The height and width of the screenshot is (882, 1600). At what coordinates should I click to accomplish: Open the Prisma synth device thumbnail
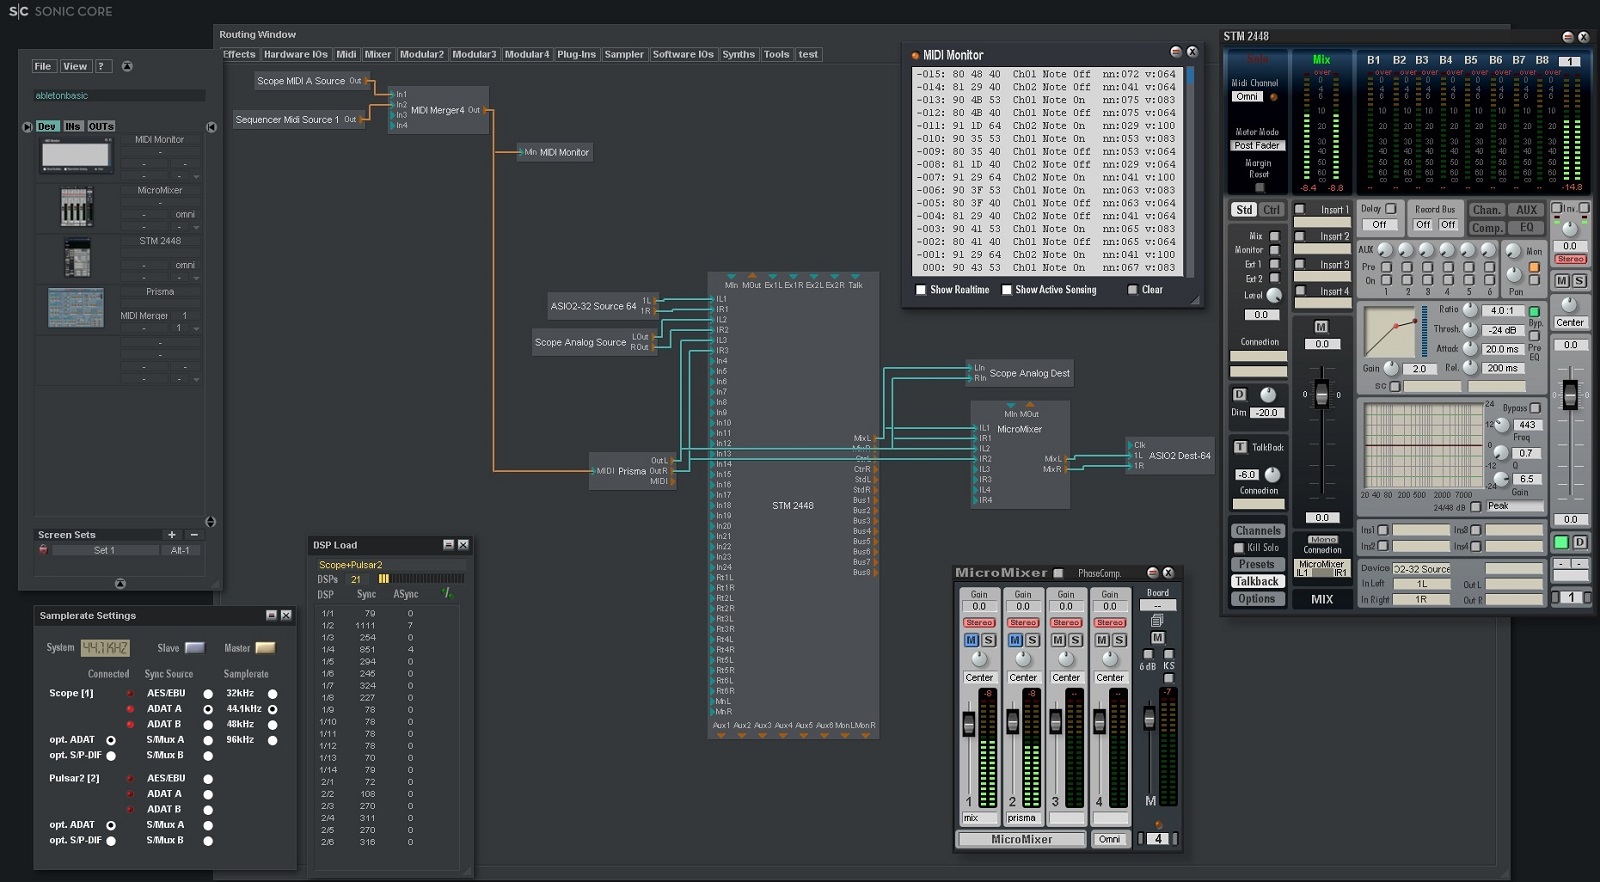tap(76, 308)
